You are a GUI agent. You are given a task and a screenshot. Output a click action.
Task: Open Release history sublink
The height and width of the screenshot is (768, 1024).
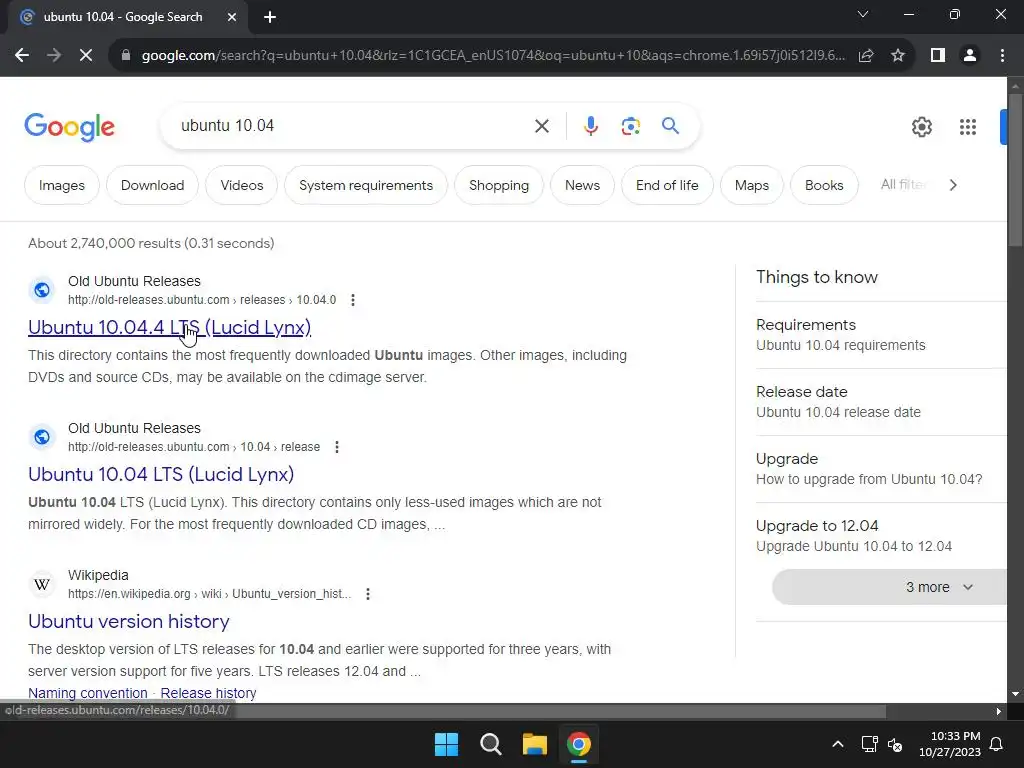(208, 693)
